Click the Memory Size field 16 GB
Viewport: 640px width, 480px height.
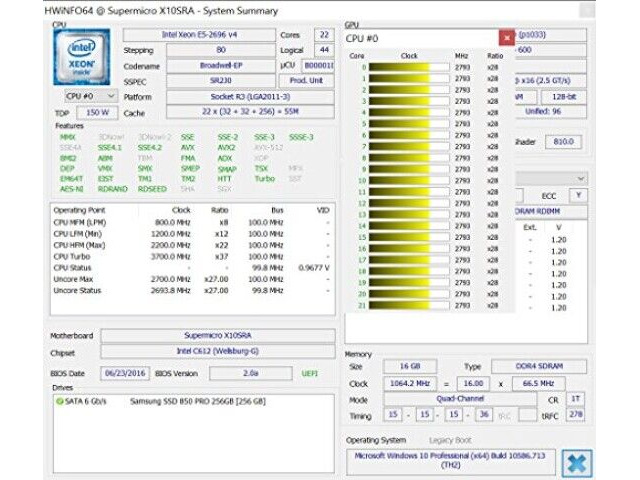pyautogui.click(x=410, y=366)
